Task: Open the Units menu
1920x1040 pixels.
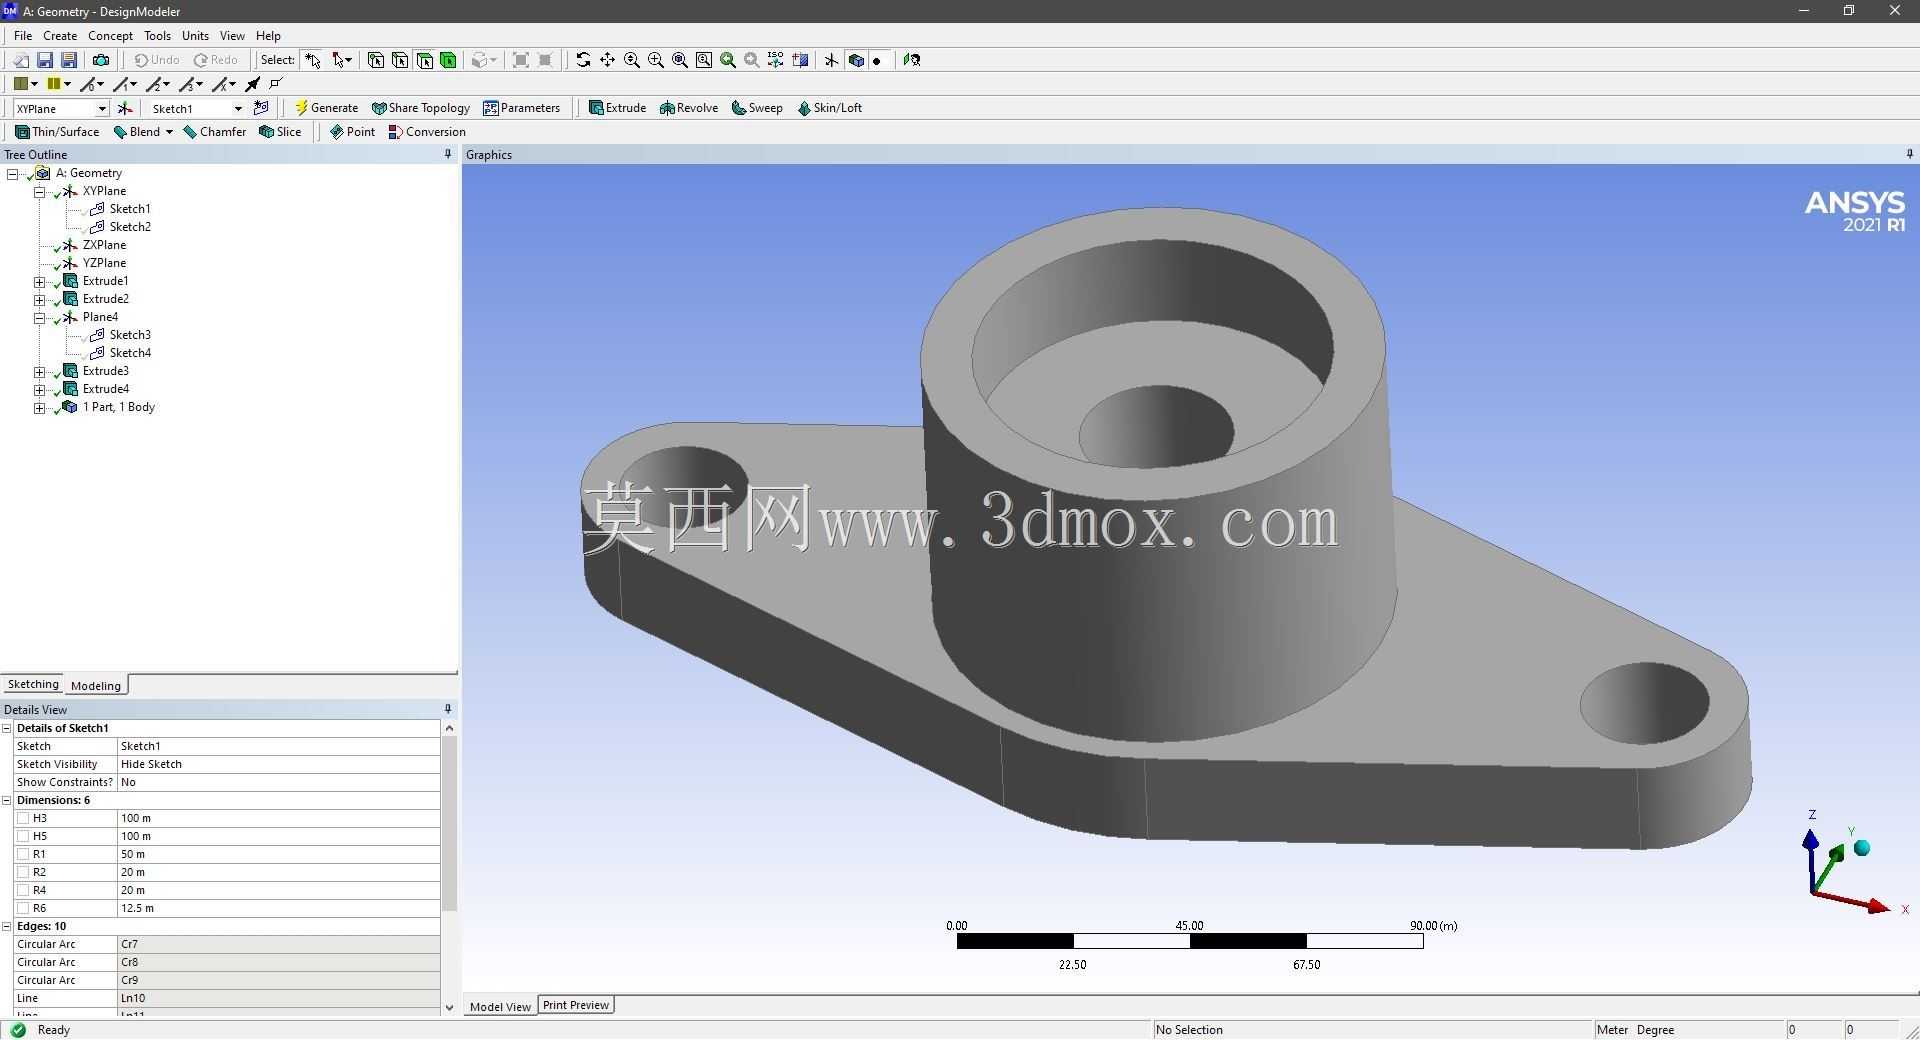Action: coord(195,35)
